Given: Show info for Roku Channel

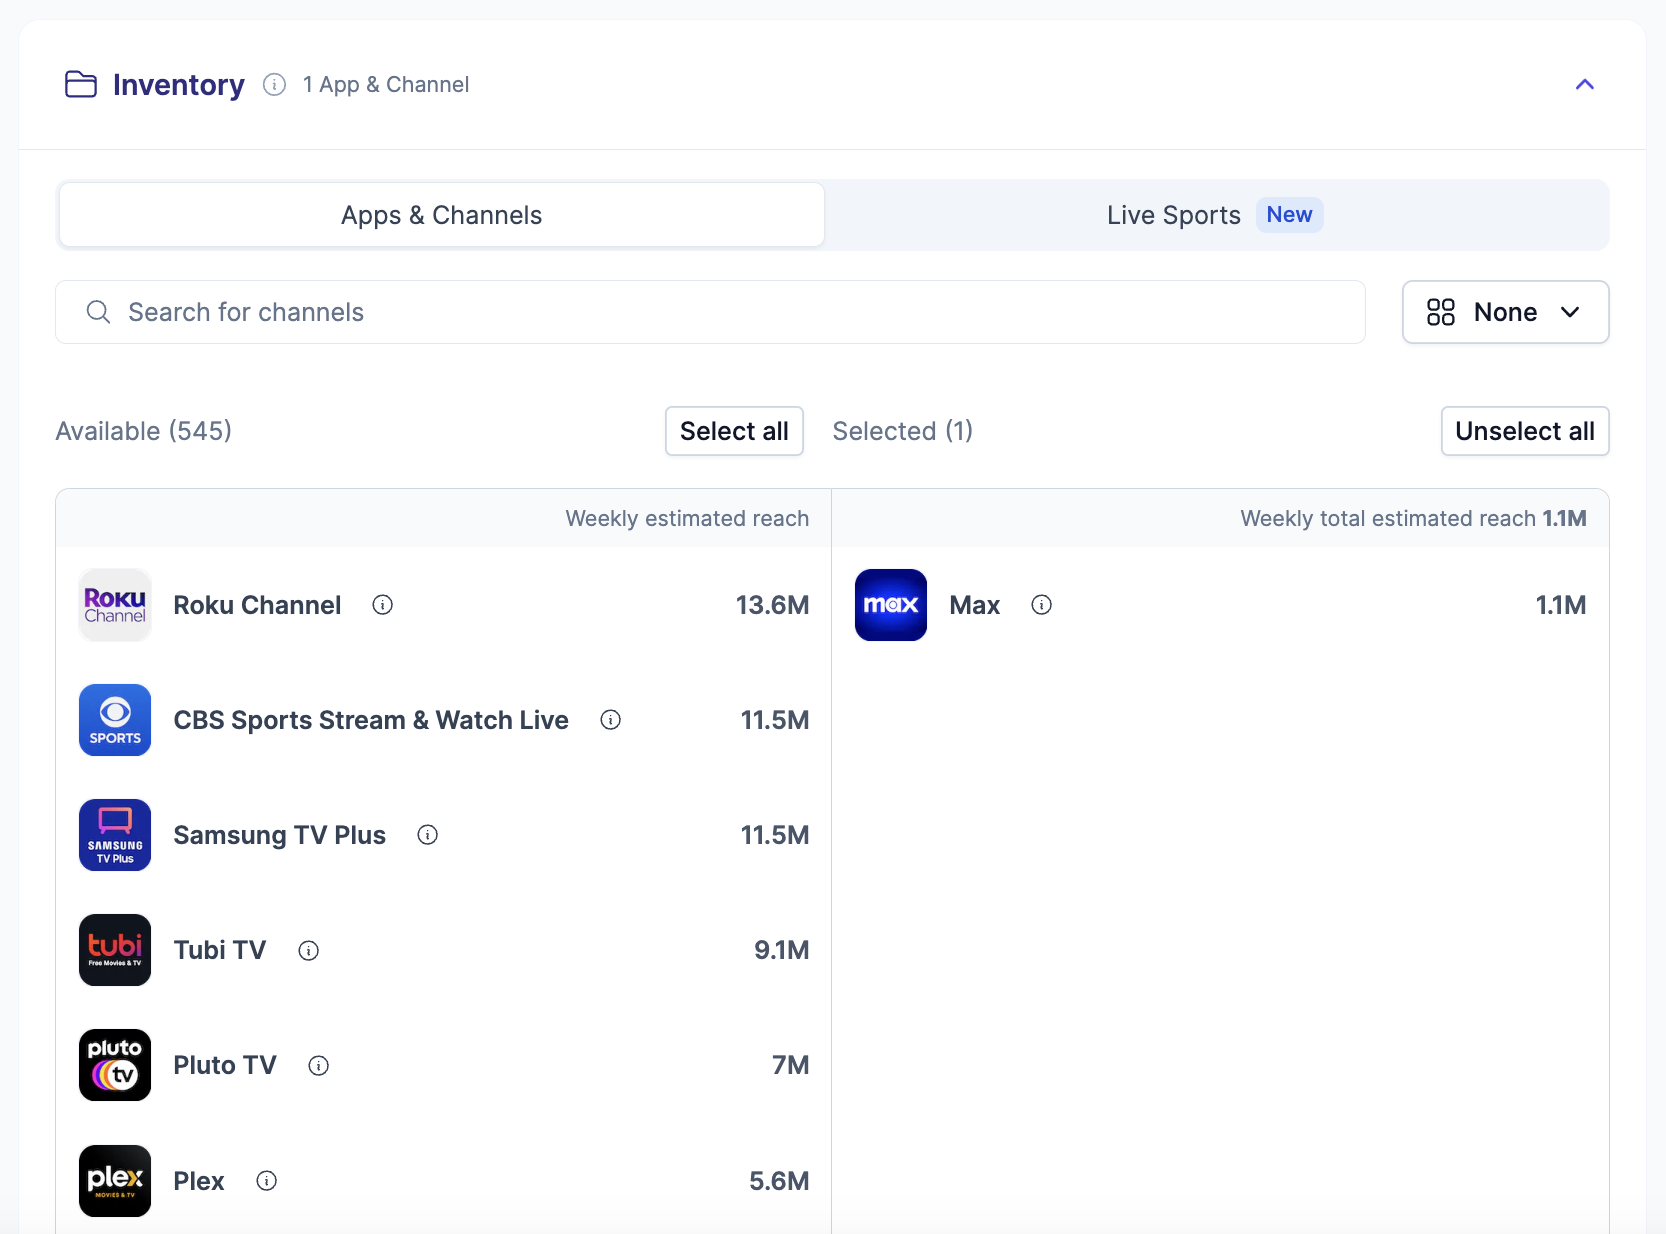Looking at the screenshot, I should click(x=382, y=605).
